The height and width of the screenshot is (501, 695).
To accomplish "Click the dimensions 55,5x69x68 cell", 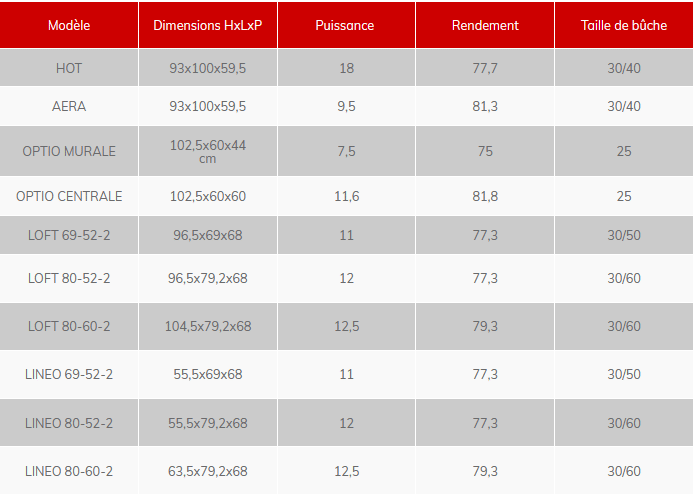I will click(208, 374).
